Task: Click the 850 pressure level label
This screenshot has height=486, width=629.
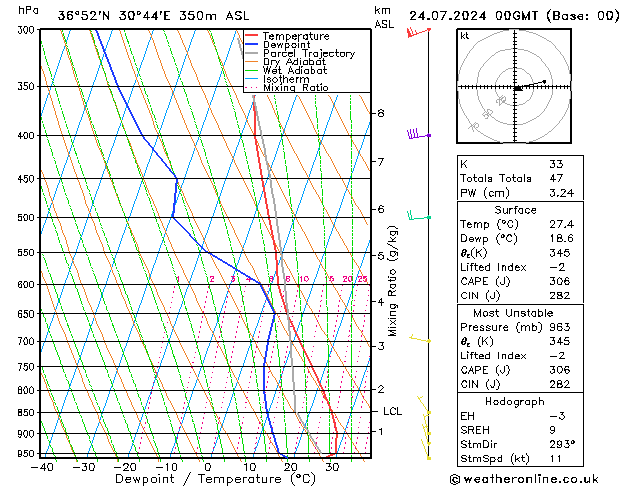Action: coord(28,412)
